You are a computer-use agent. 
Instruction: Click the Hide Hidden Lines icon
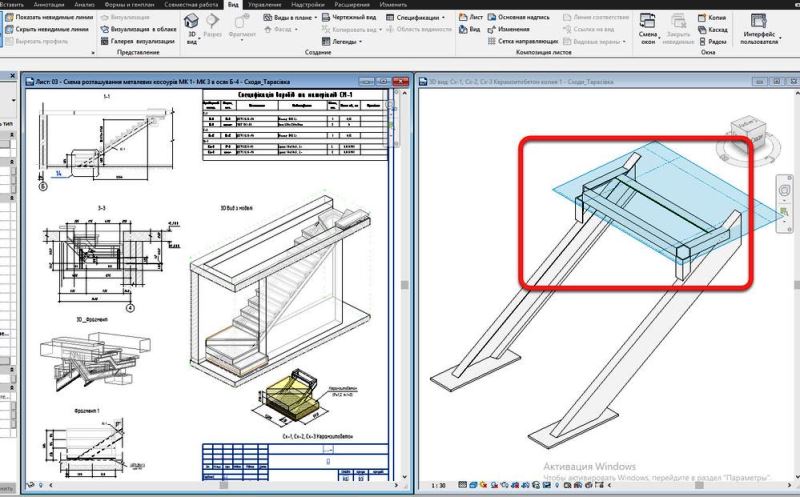click(9, 29)
